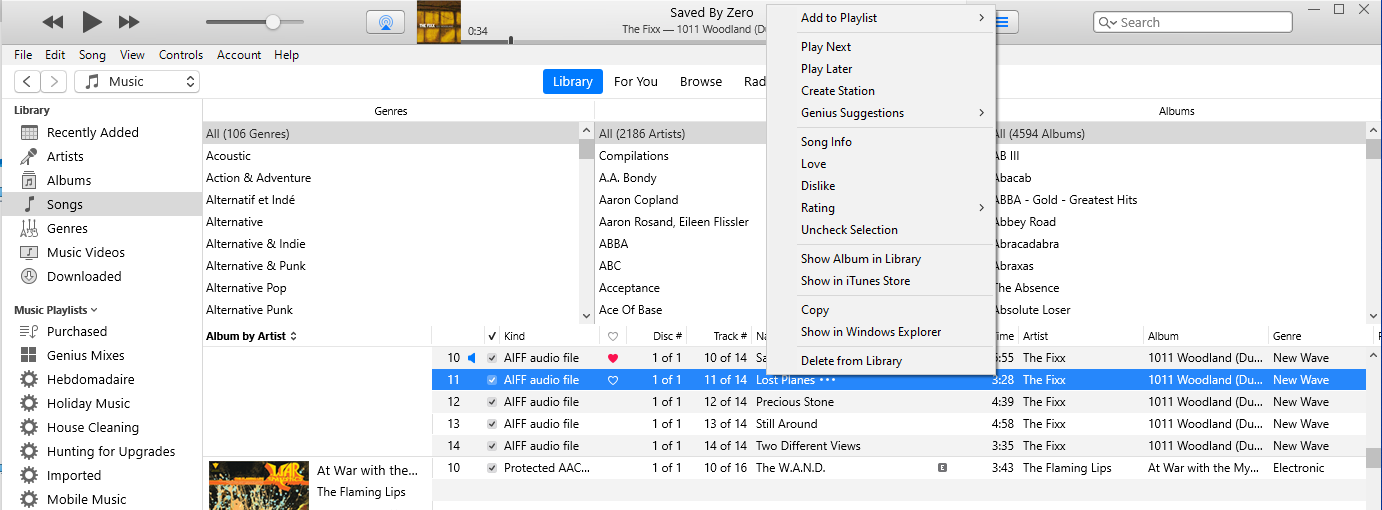The width and height of the screenshot is (1382, 510).
Task: Open the Holiday Music smart playlist
Action: (88, 403)
